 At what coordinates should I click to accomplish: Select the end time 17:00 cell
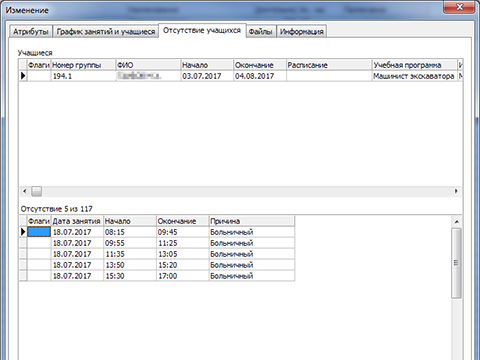point(182,276)
